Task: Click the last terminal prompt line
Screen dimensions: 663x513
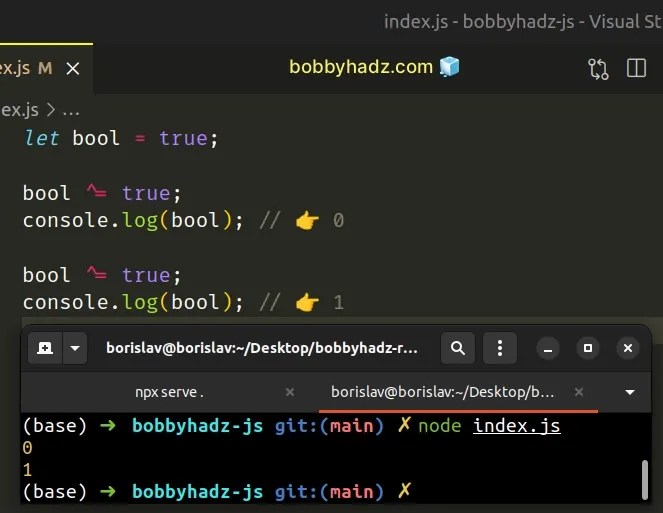Action: (x=217, y=492)
